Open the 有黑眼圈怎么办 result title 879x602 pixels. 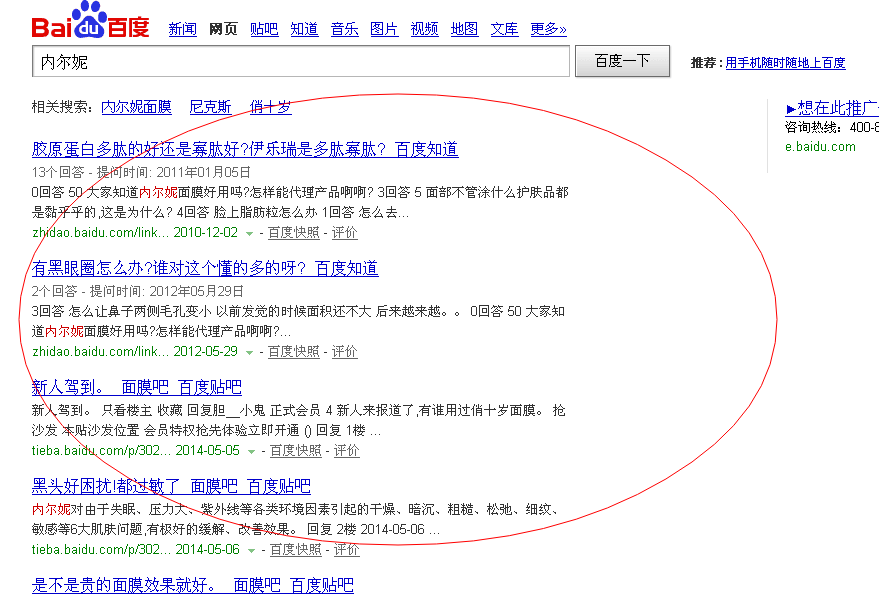click(205, 268)
